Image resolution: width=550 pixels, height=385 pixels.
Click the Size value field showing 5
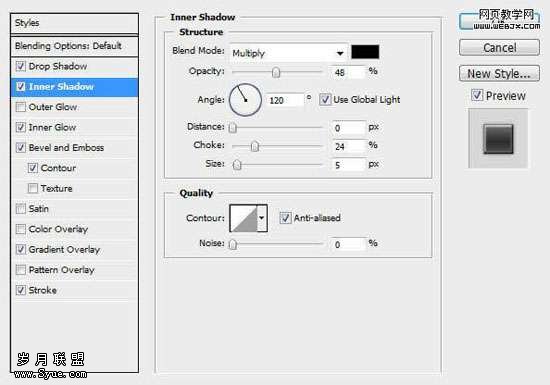pyautogui.click(x=348, y=165)
